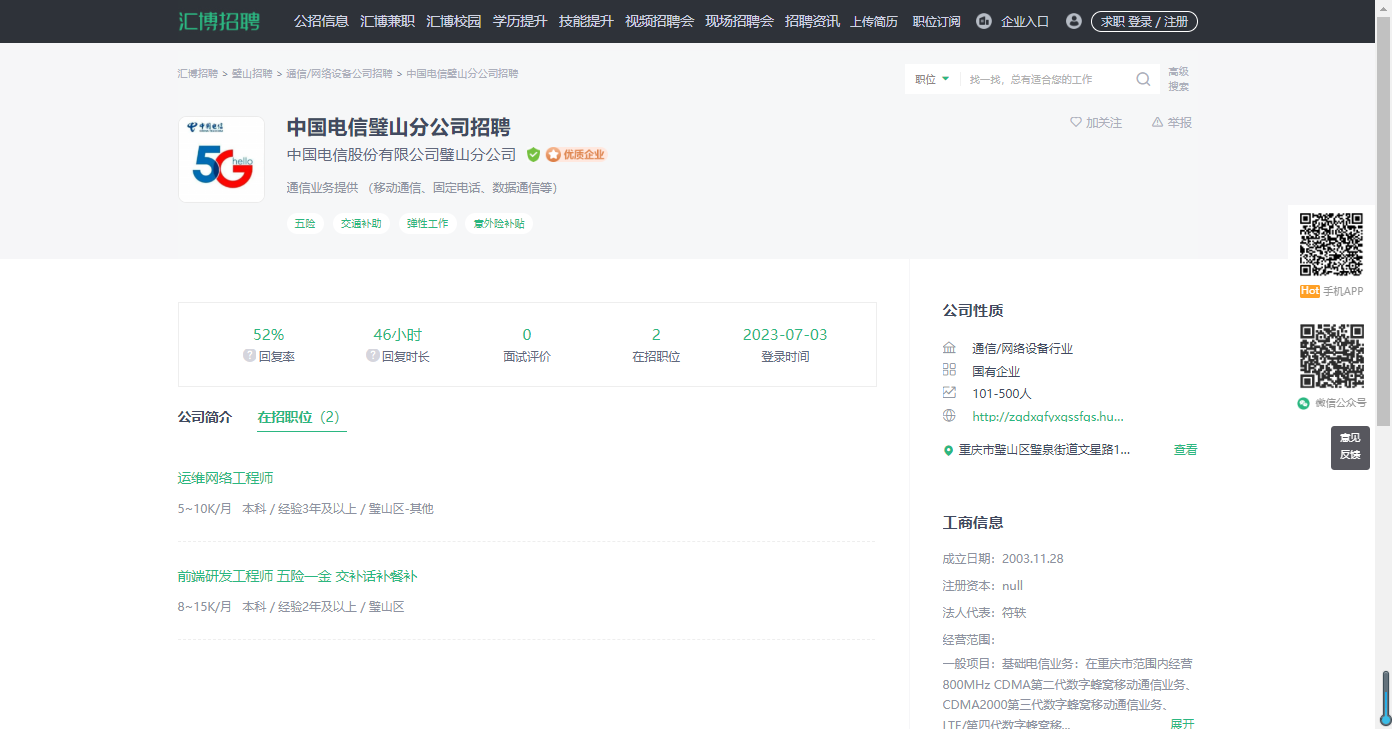Click the grid icon next to 国有企业
The image size is (1392, 729).
949,370
